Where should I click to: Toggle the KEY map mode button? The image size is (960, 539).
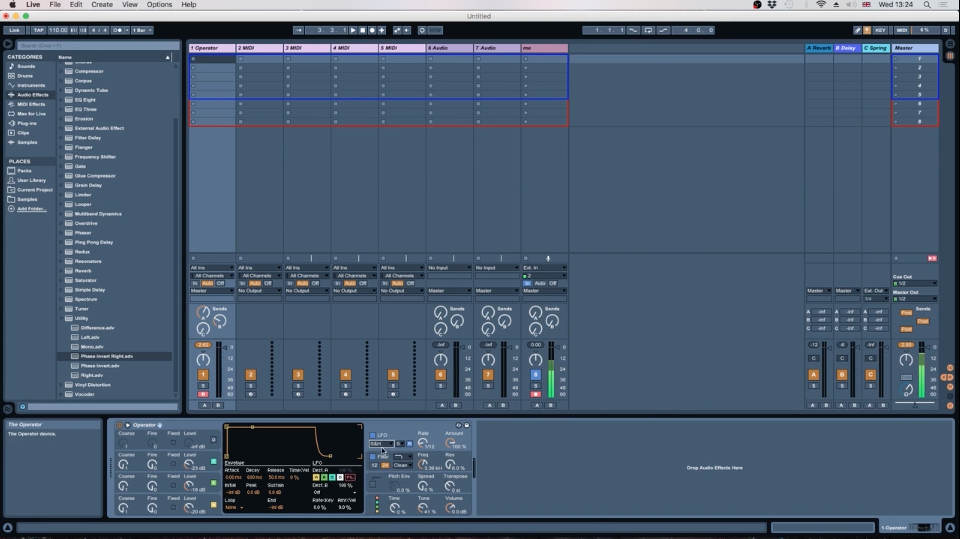point(880,30)
